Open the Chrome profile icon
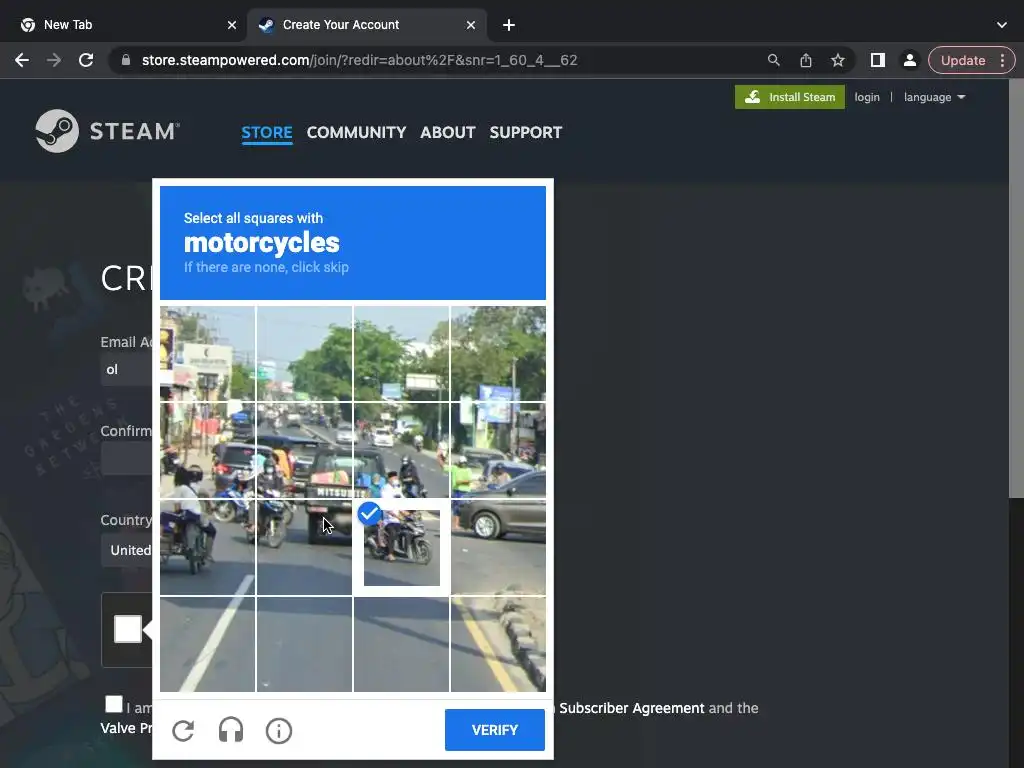This screenshot has height=768, width=1024. point(910,60)
